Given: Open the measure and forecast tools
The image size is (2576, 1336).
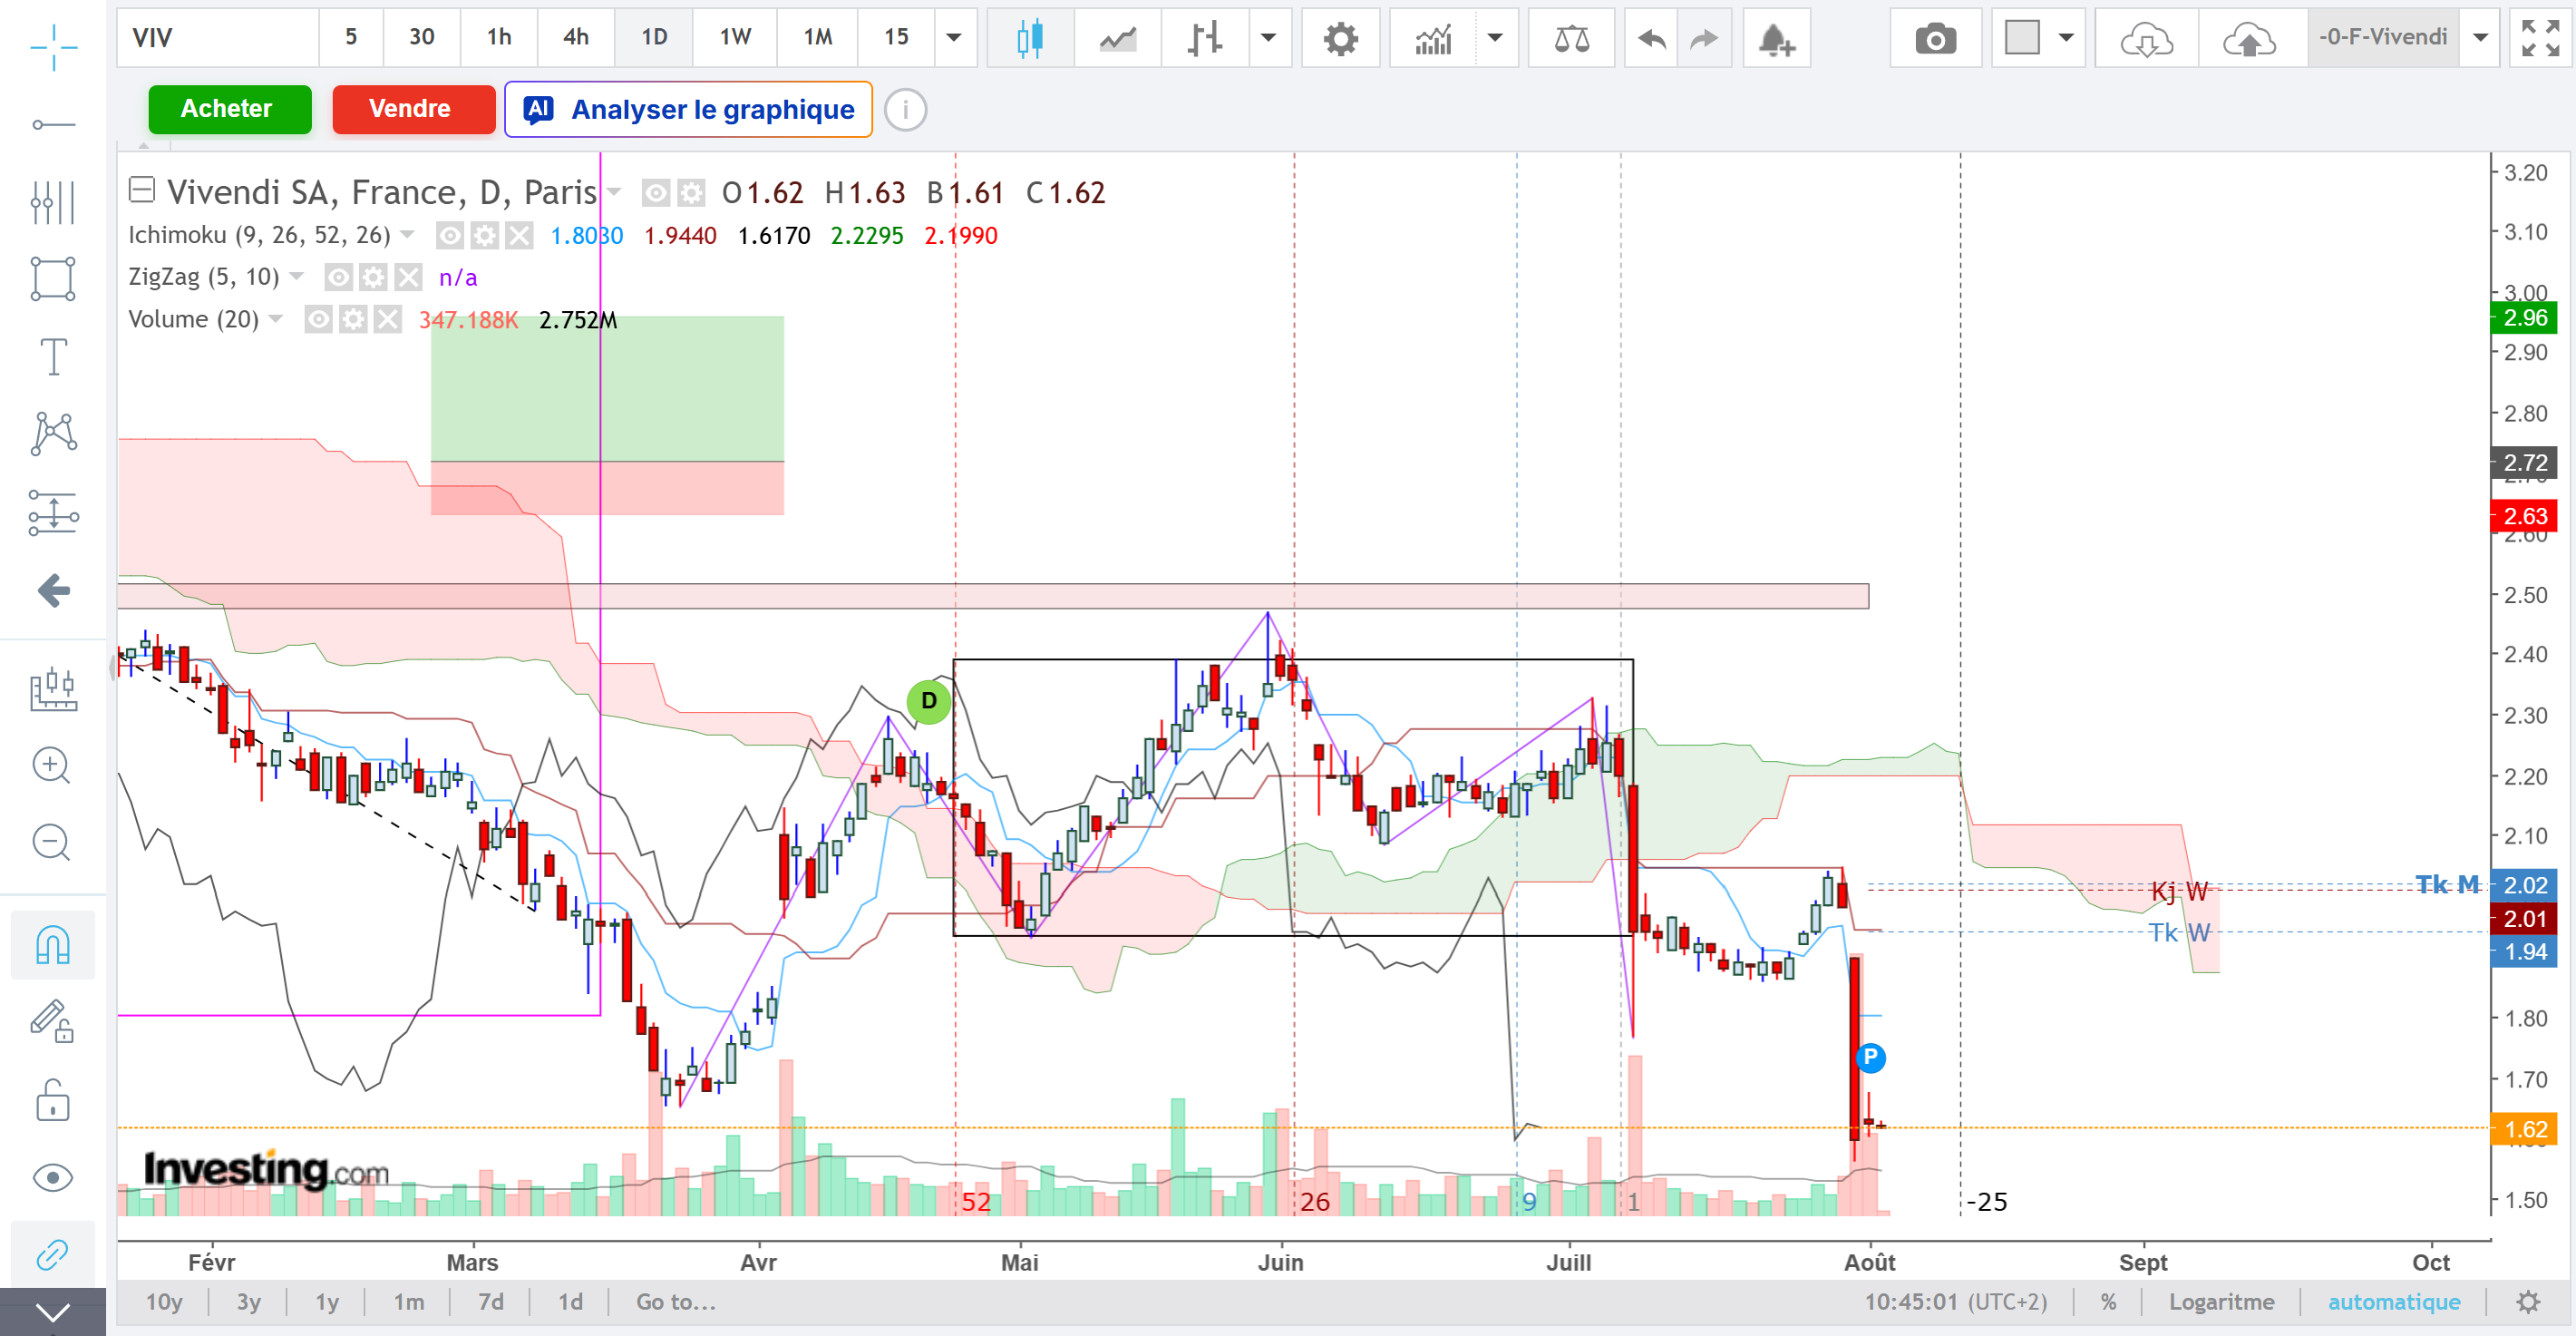Looking at the screenshot, I should 53,689.
